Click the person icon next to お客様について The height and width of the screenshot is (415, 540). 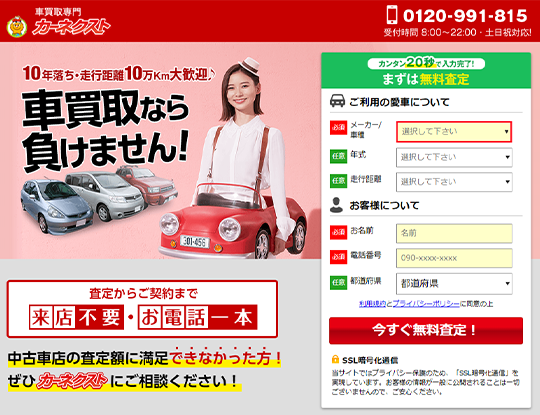pyautogui.click(x=336, y=205)
